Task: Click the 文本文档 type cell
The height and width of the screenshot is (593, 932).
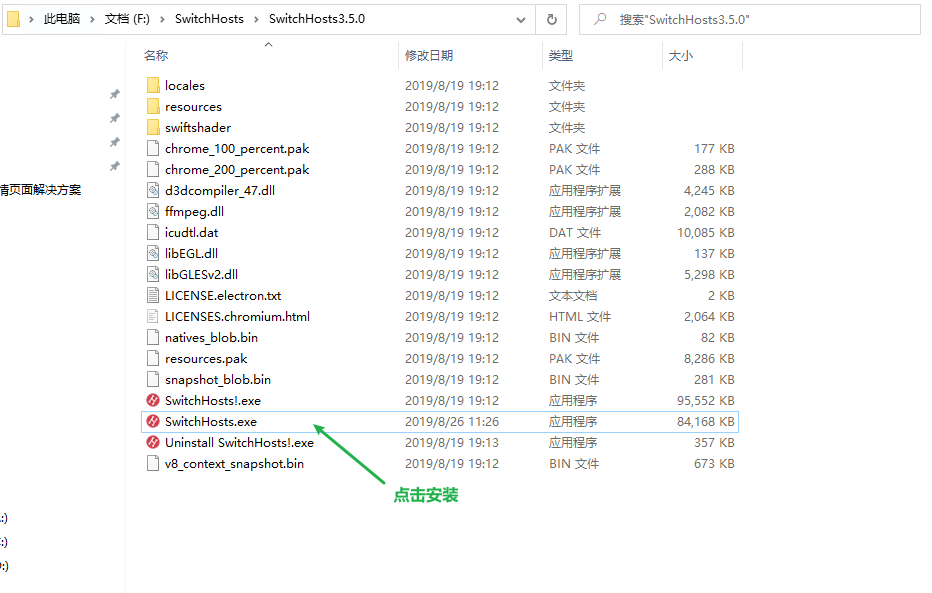Action: pyautogui.click(x=573, y=295)
